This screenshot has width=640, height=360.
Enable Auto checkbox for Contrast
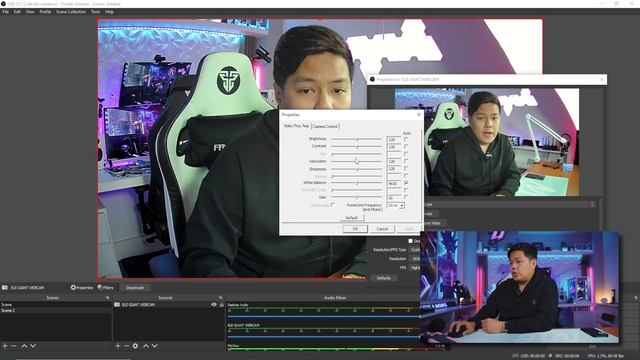tap(406, 146)
